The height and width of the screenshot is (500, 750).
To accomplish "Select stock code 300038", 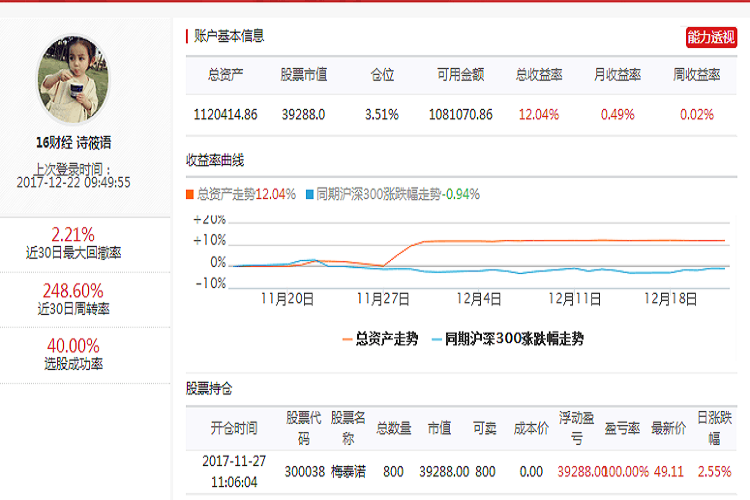I will [303, 471].
